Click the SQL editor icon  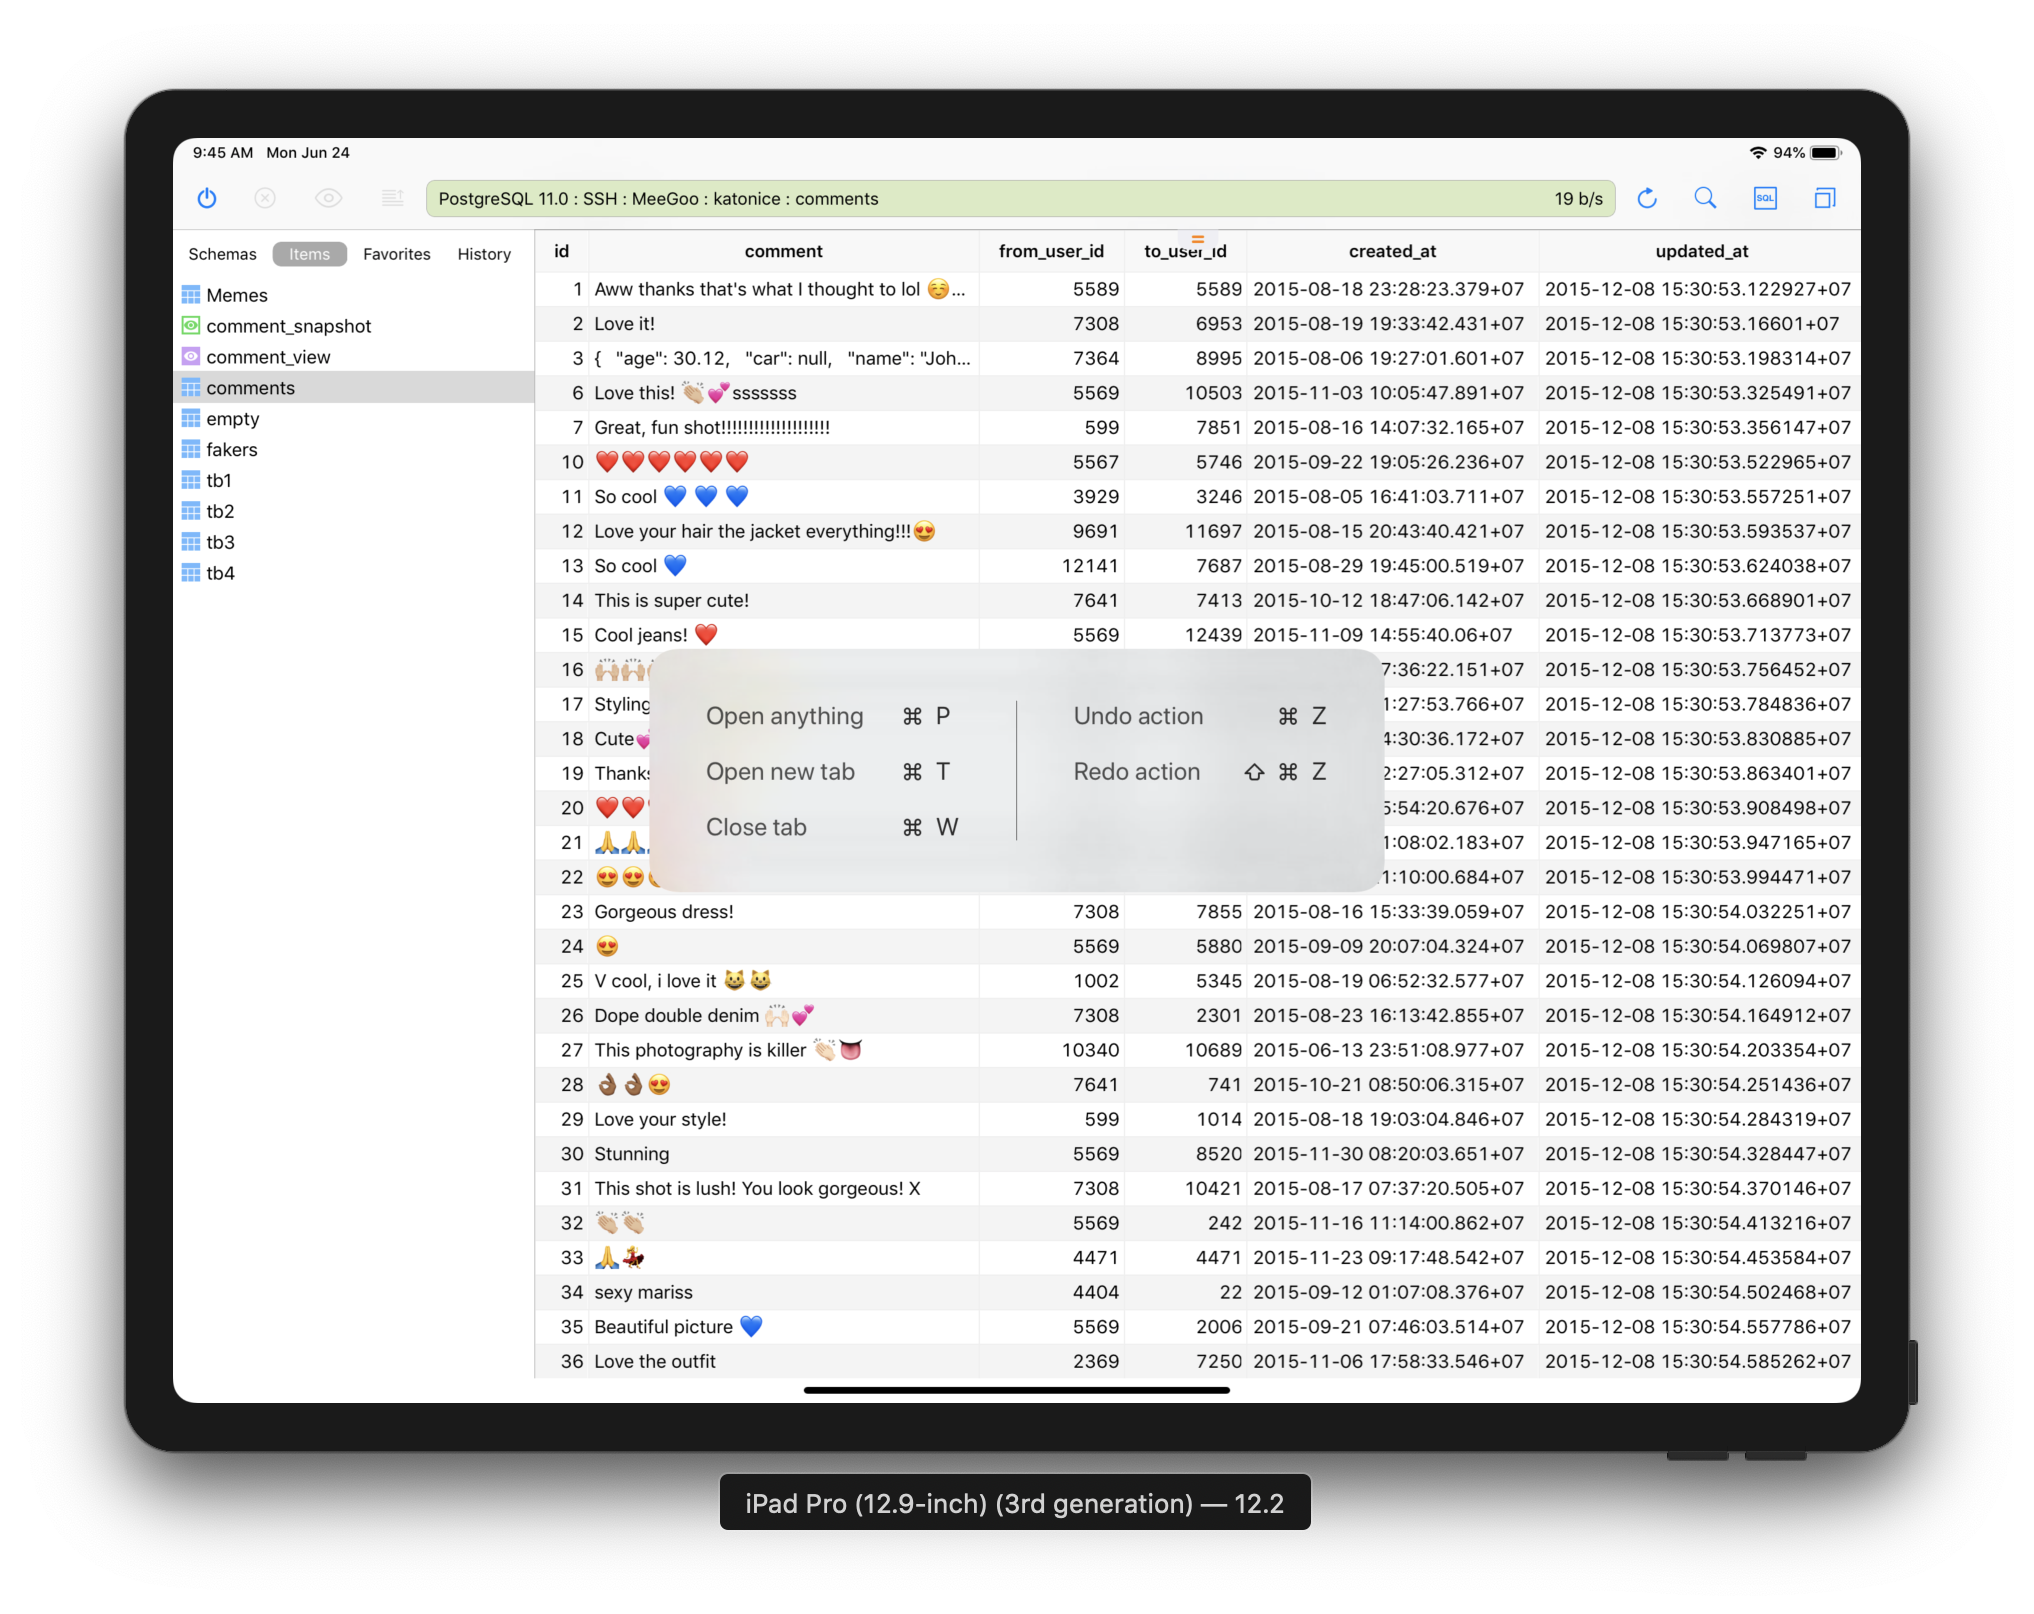click(1765, 196)
